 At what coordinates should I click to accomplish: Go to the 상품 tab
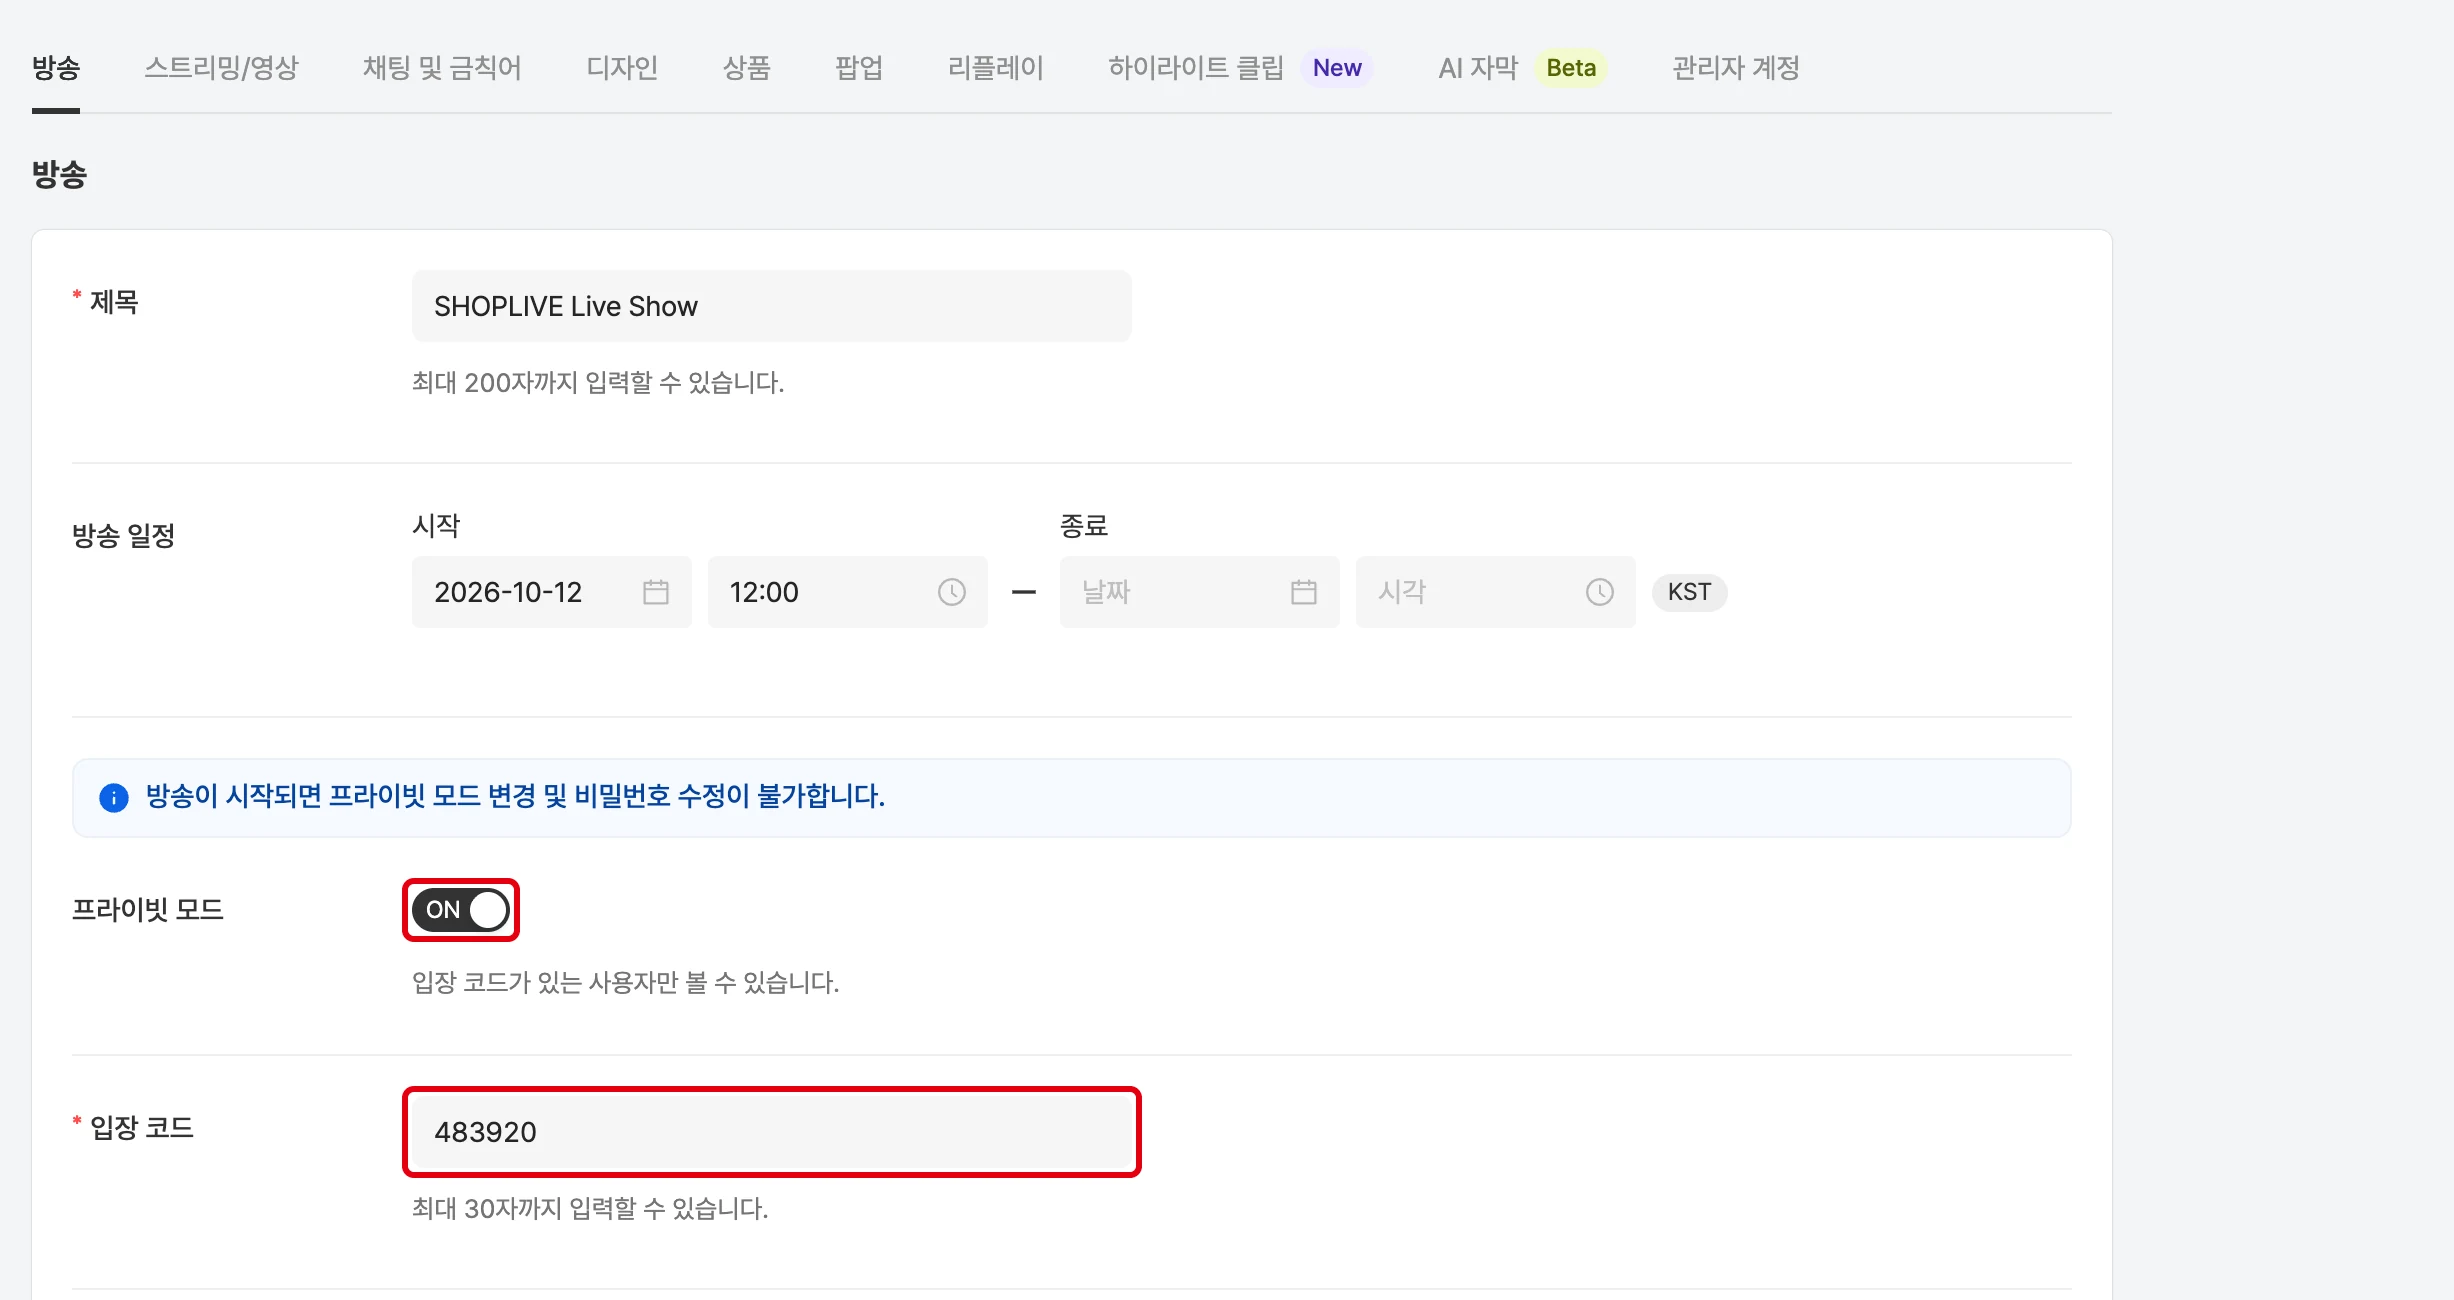[x=746, y=68]
